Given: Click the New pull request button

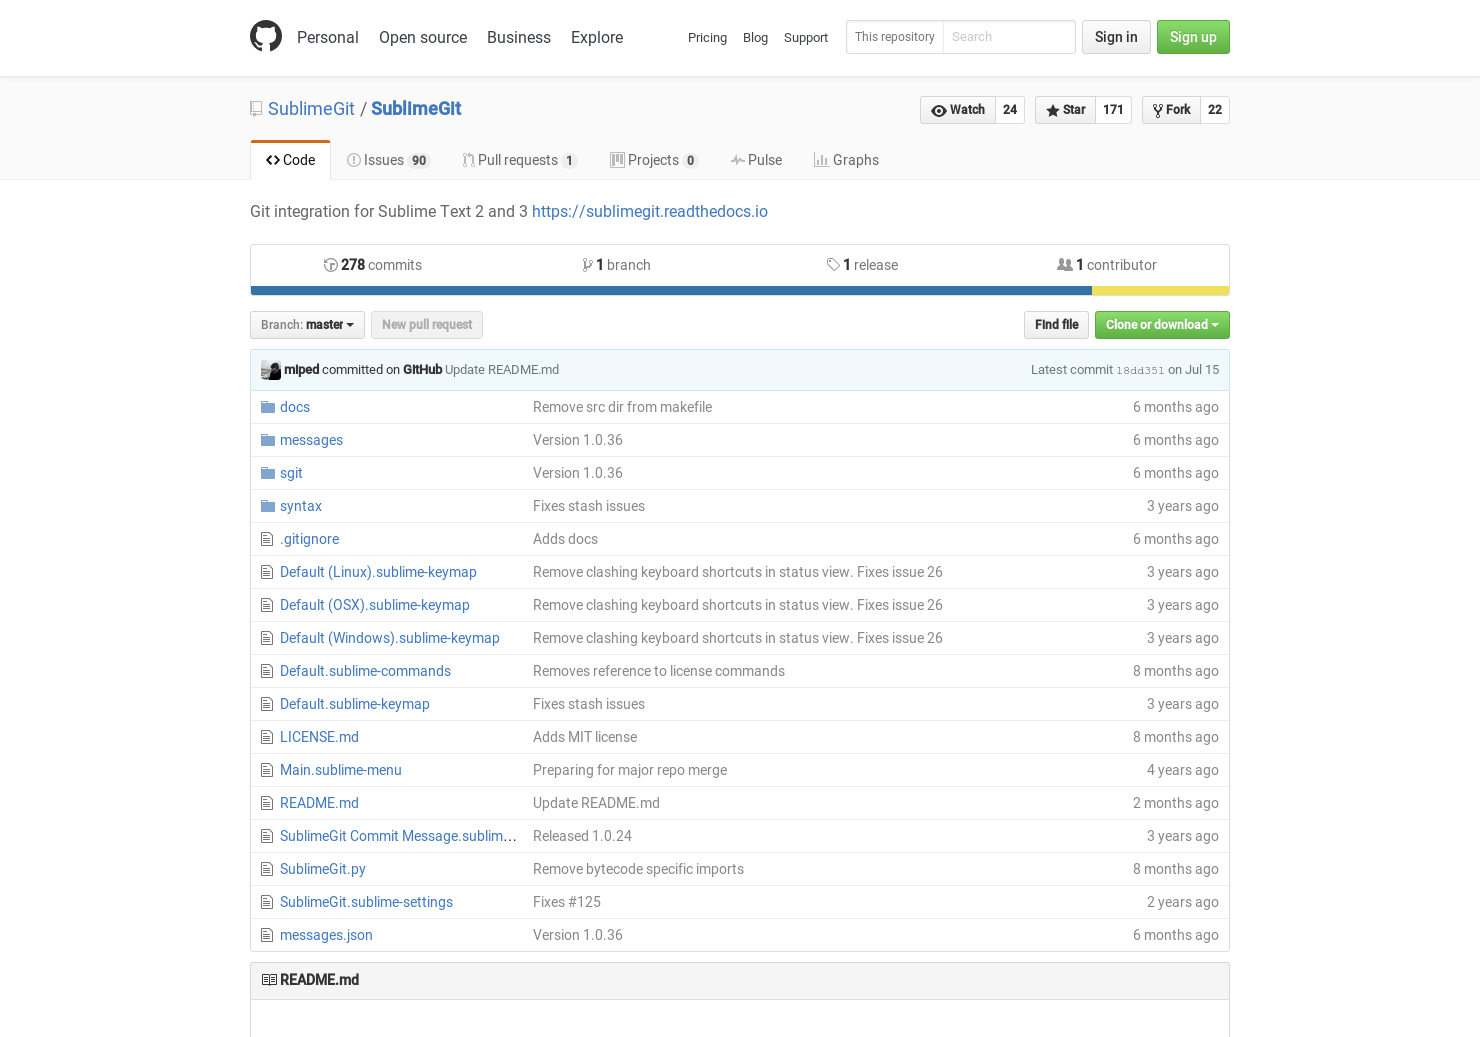Looking at the screenshot, I should (427, 325).
